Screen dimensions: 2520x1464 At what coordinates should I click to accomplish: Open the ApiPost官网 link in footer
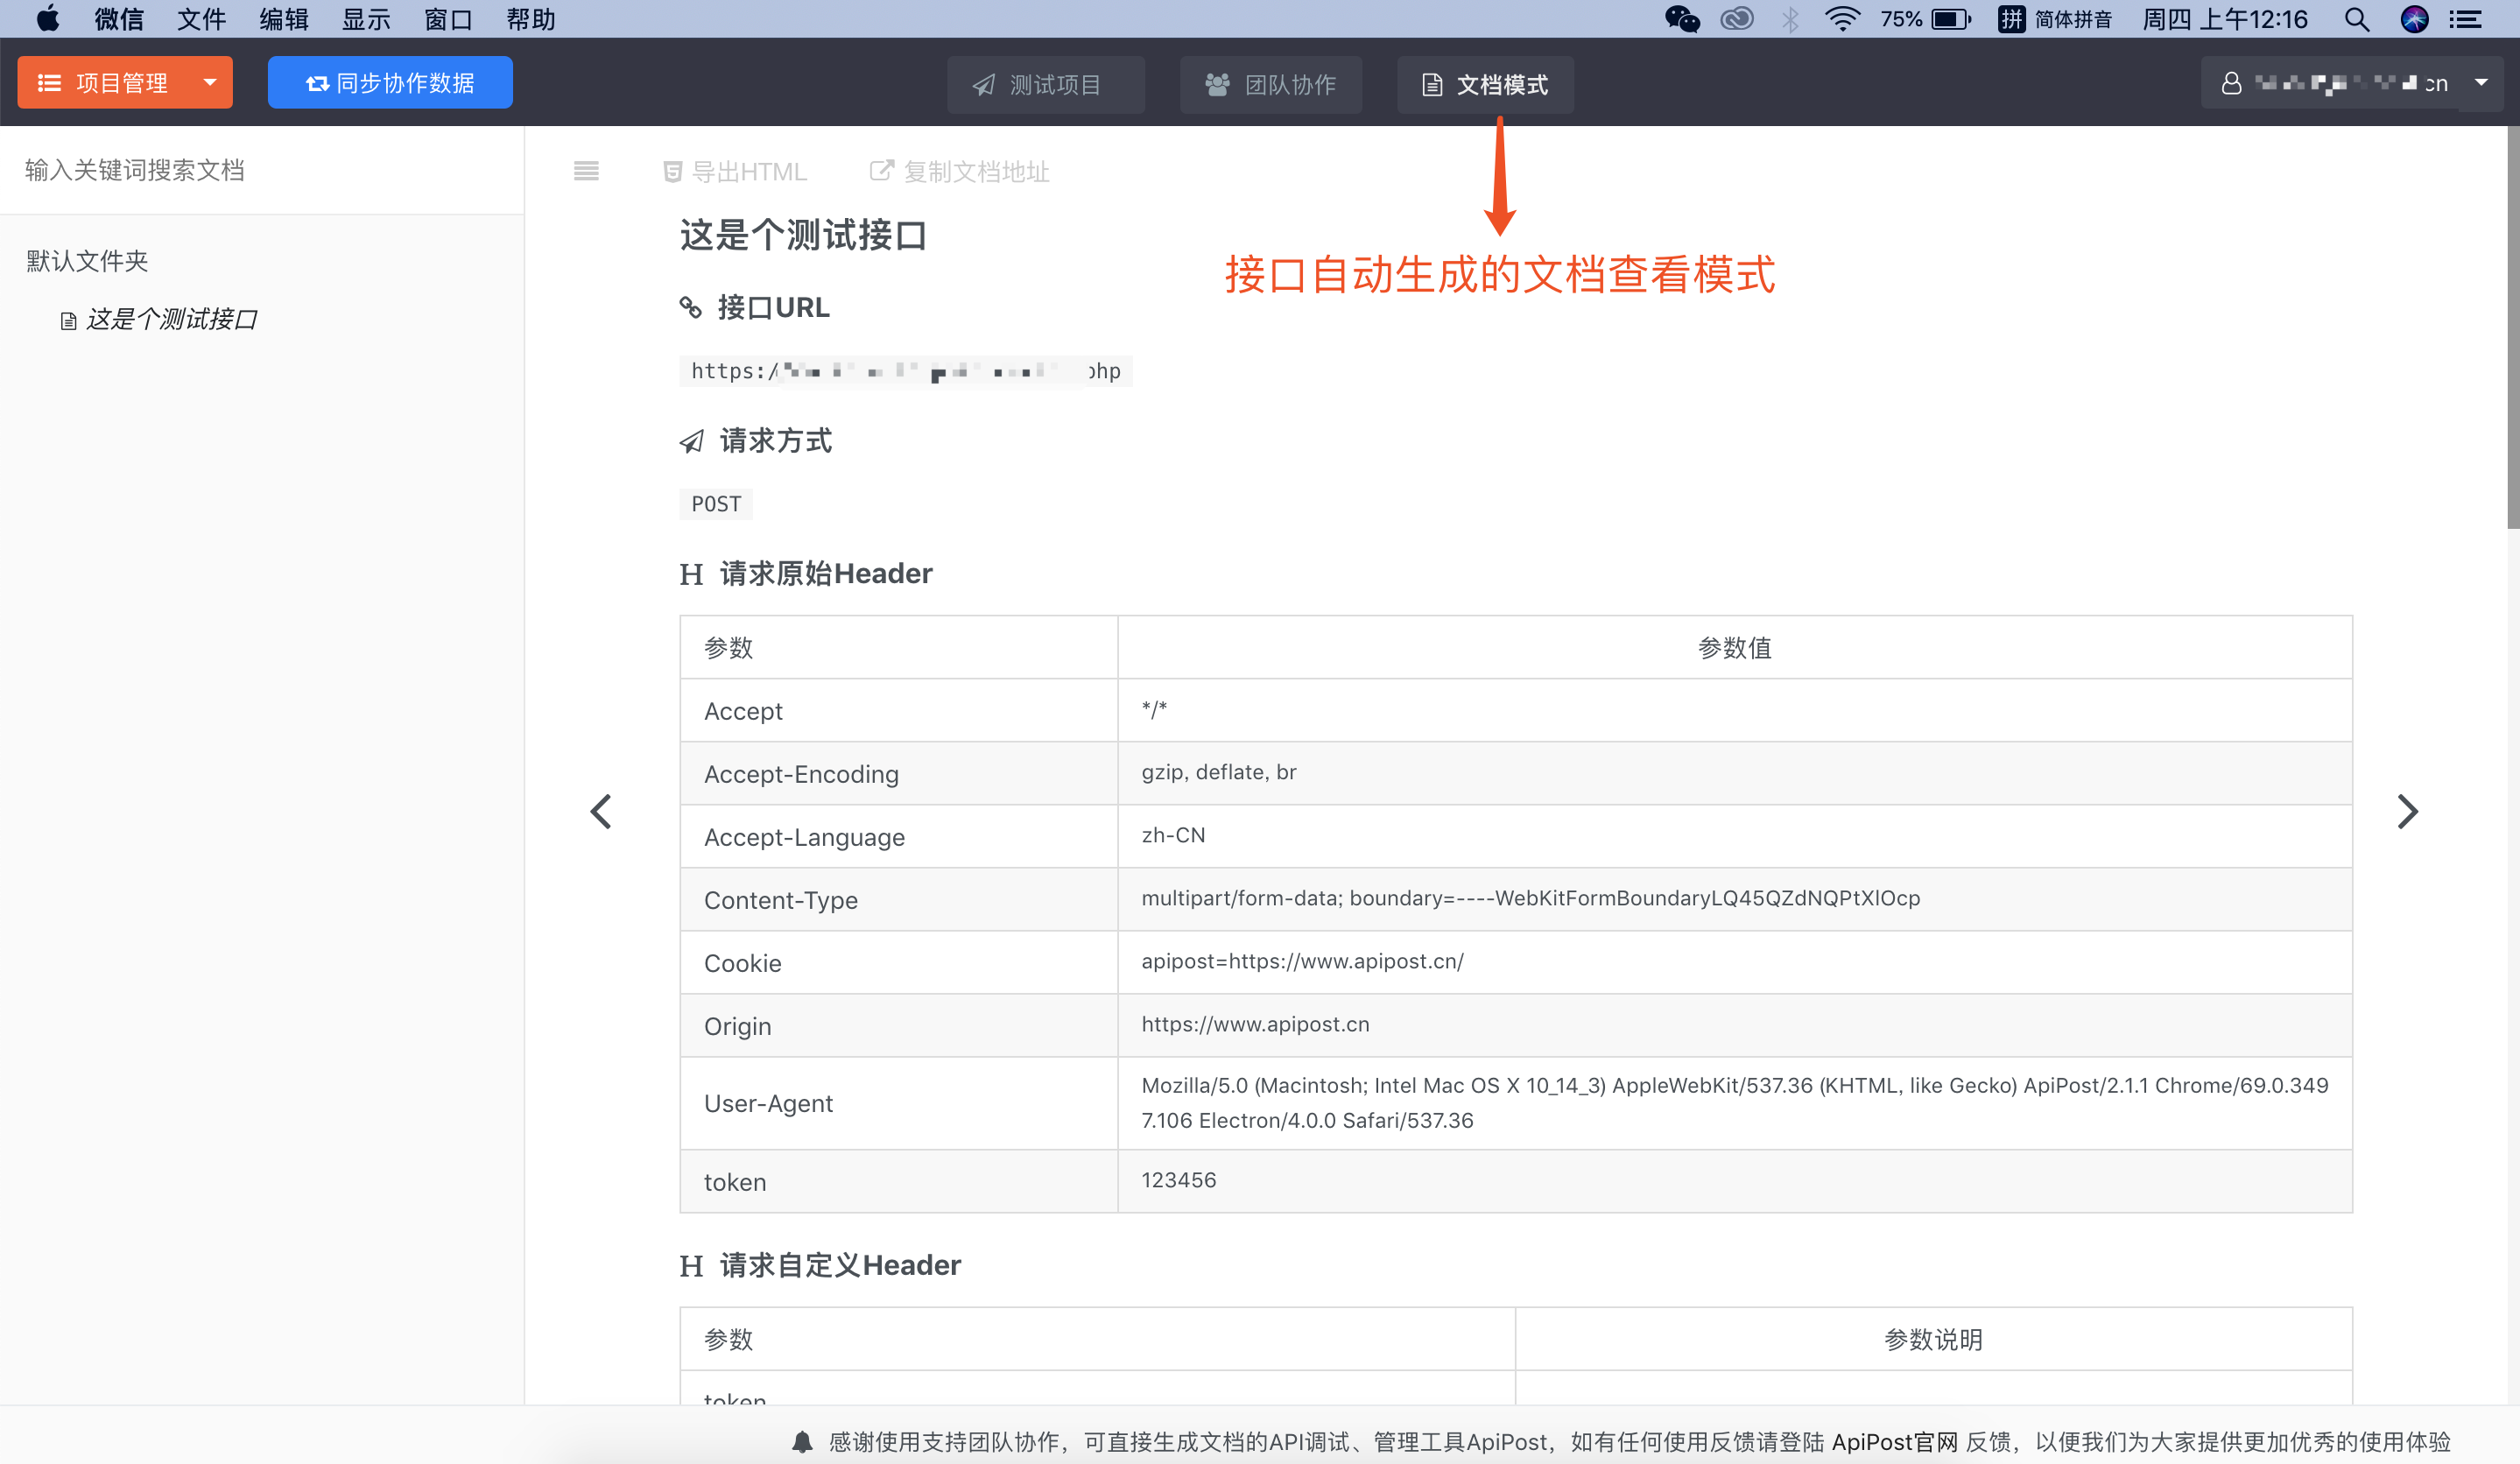(x=1894, y=1441)
